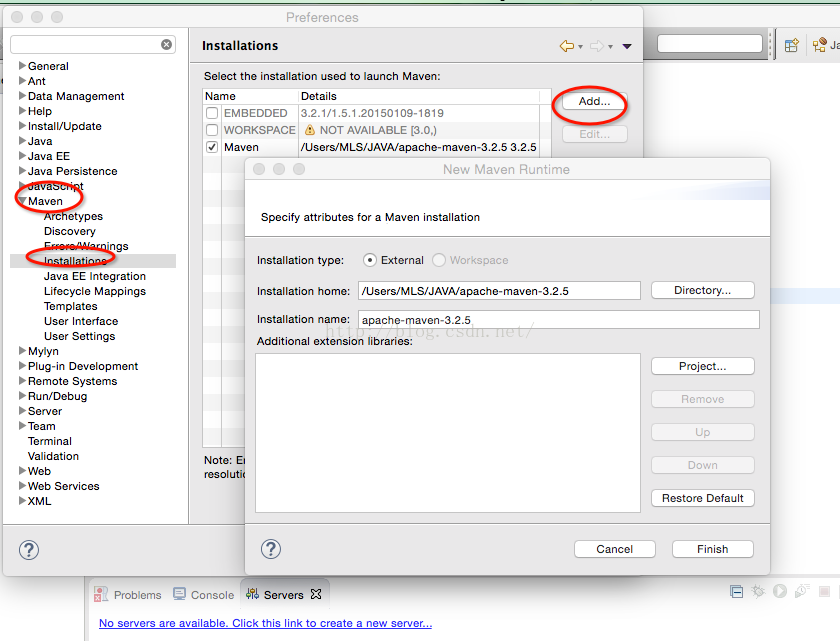Expand the Java Persistence node
Viewport: 840px width, 641px height.
(22, 170)
